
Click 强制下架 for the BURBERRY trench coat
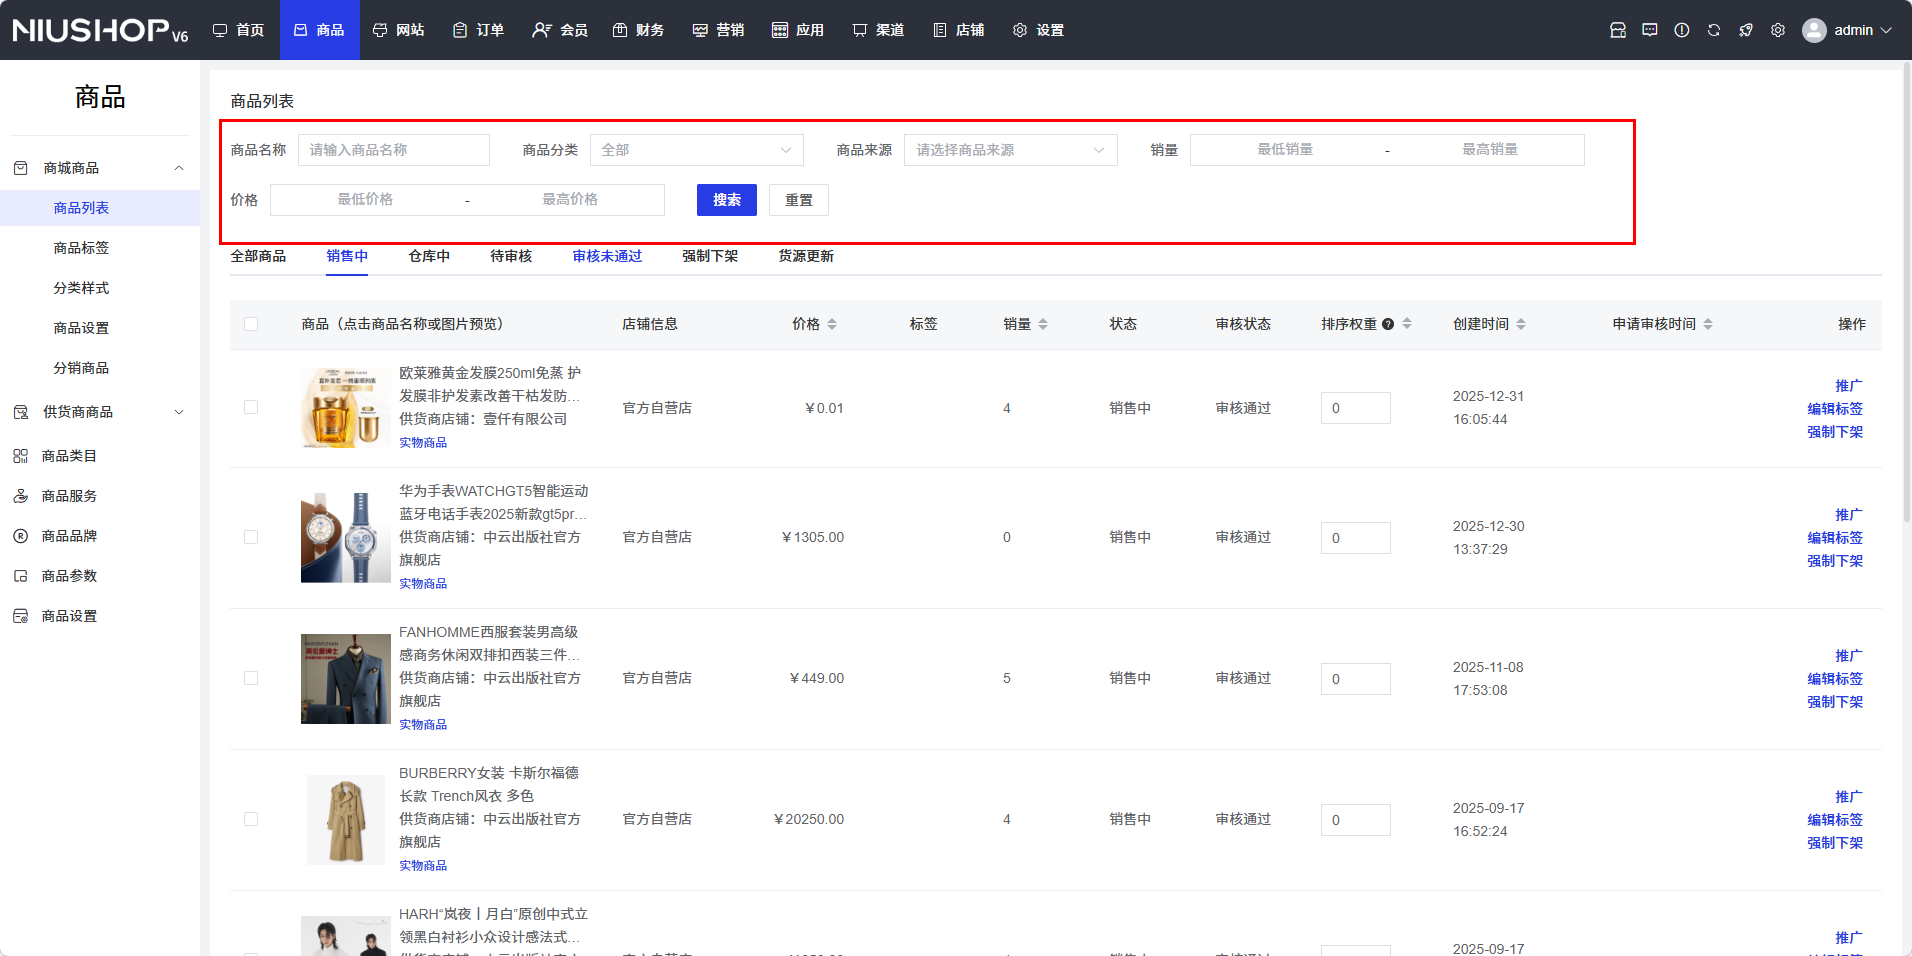[x=1834, y=843]
